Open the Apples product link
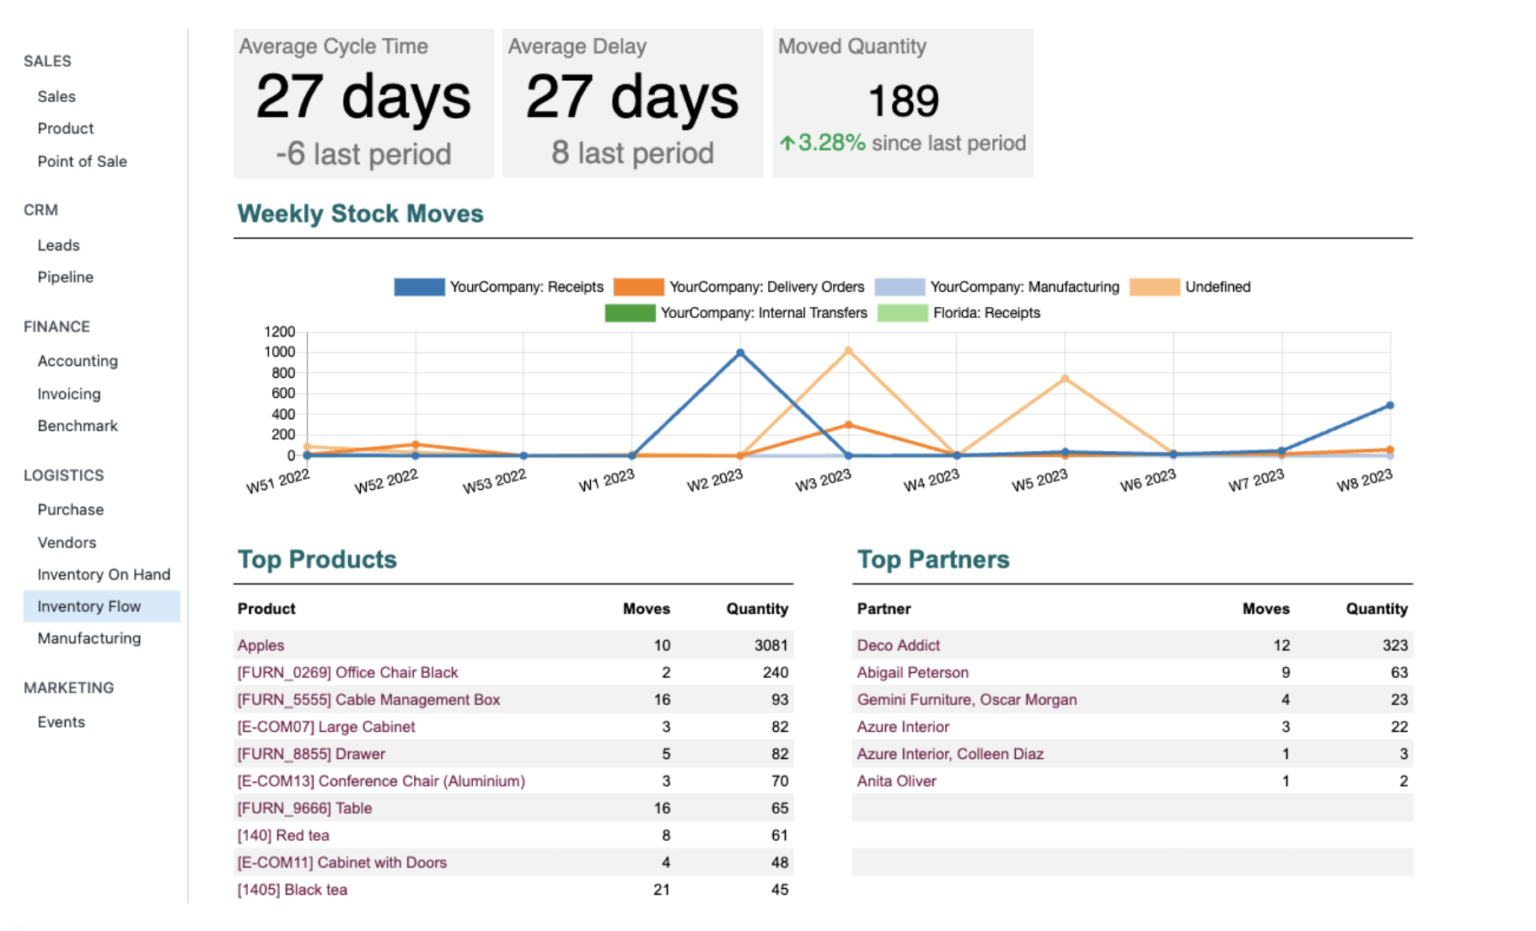The image size is (1536, 931). (261, 645)
